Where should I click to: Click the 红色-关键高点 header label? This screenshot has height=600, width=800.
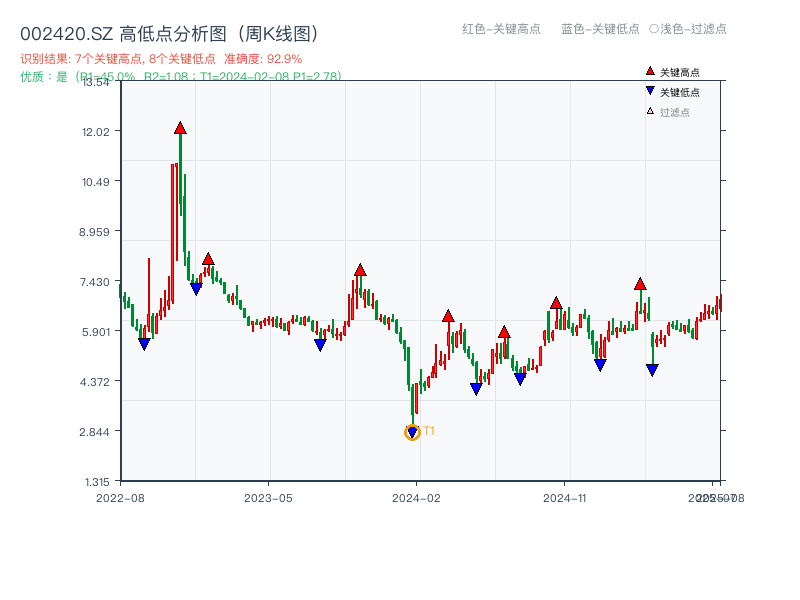click(x=501, y=29)
